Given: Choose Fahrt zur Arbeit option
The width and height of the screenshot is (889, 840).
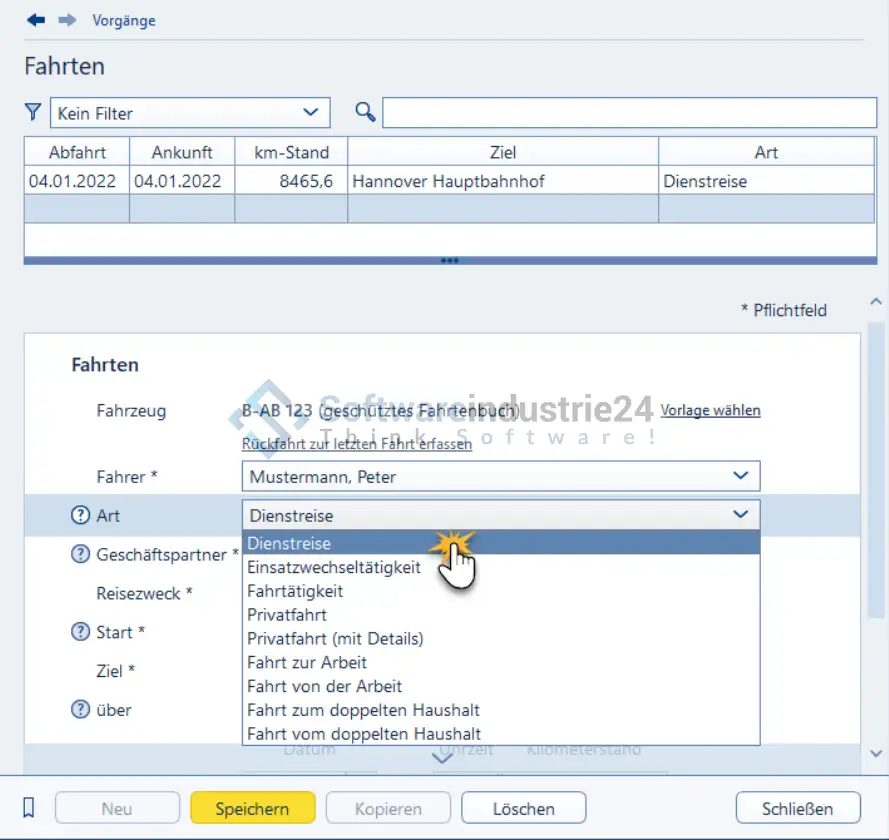Looking at the screenshot, I should point(307,662).
